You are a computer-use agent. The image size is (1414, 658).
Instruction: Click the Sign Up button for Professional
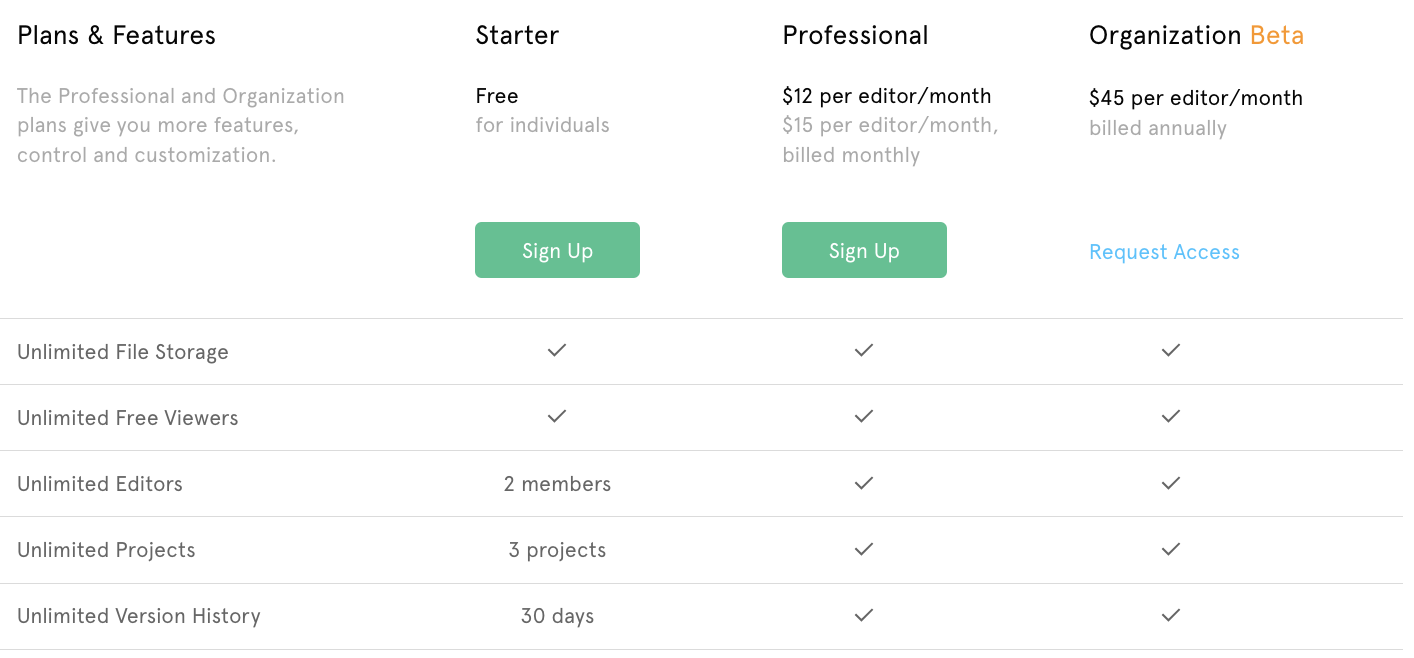click(864, 250)
